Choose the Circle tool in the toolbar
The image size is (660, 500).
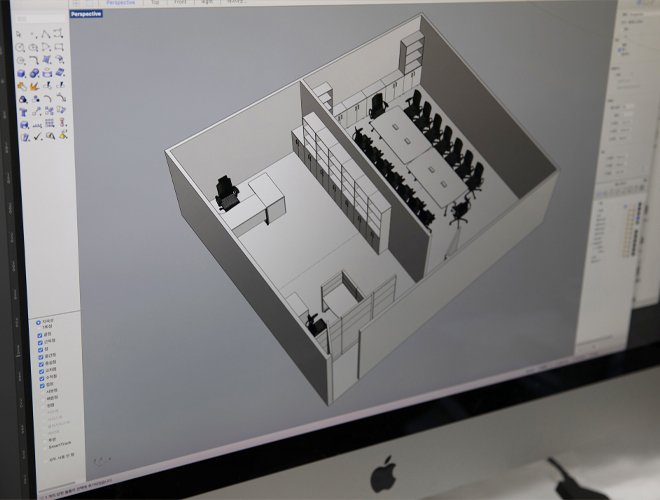[21, 47]
